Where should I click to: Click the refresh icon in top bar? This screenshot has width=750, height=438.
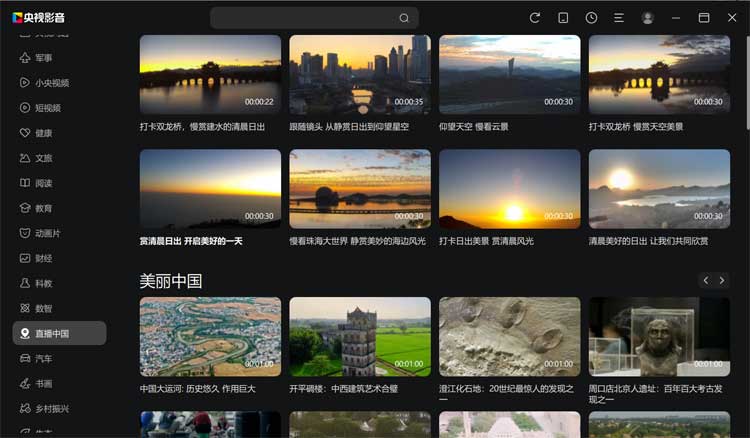535,18
